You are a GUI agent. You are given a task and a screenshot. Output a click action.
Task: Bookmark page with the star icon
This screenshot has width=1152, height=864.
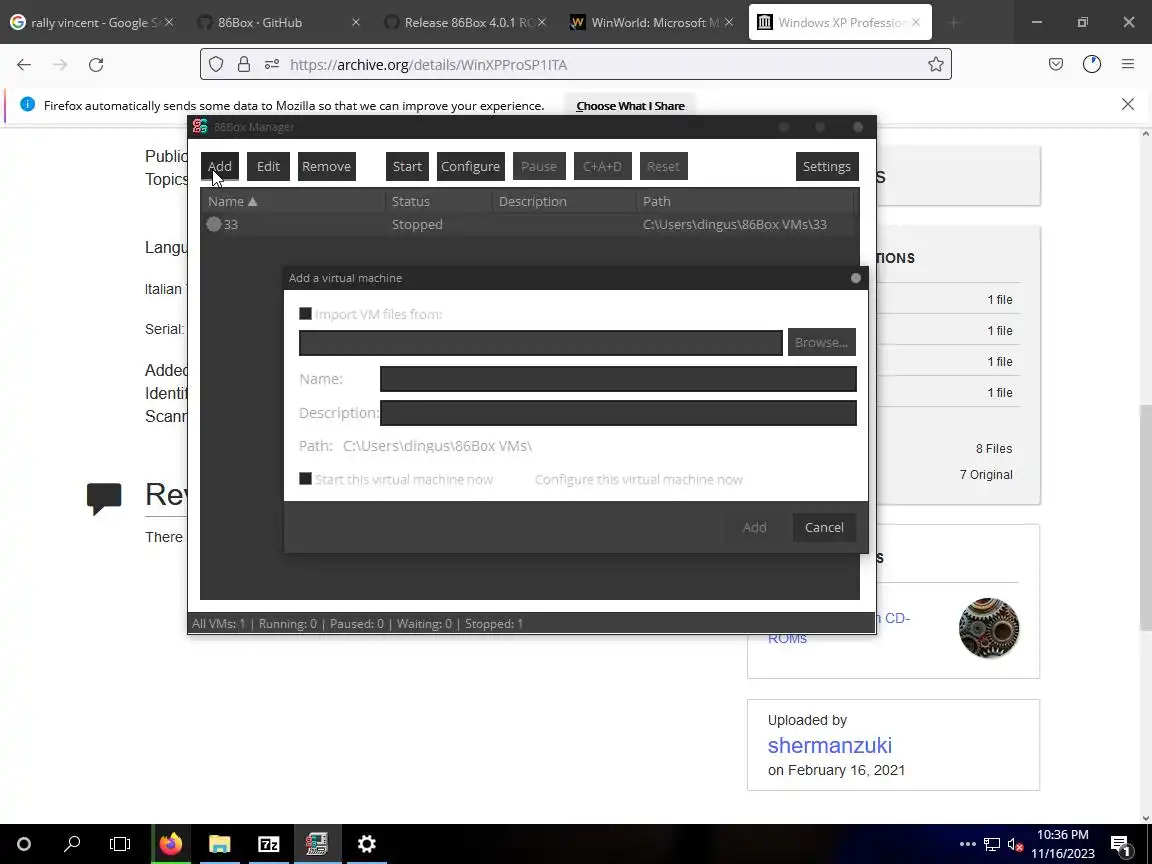click(935, 65)
